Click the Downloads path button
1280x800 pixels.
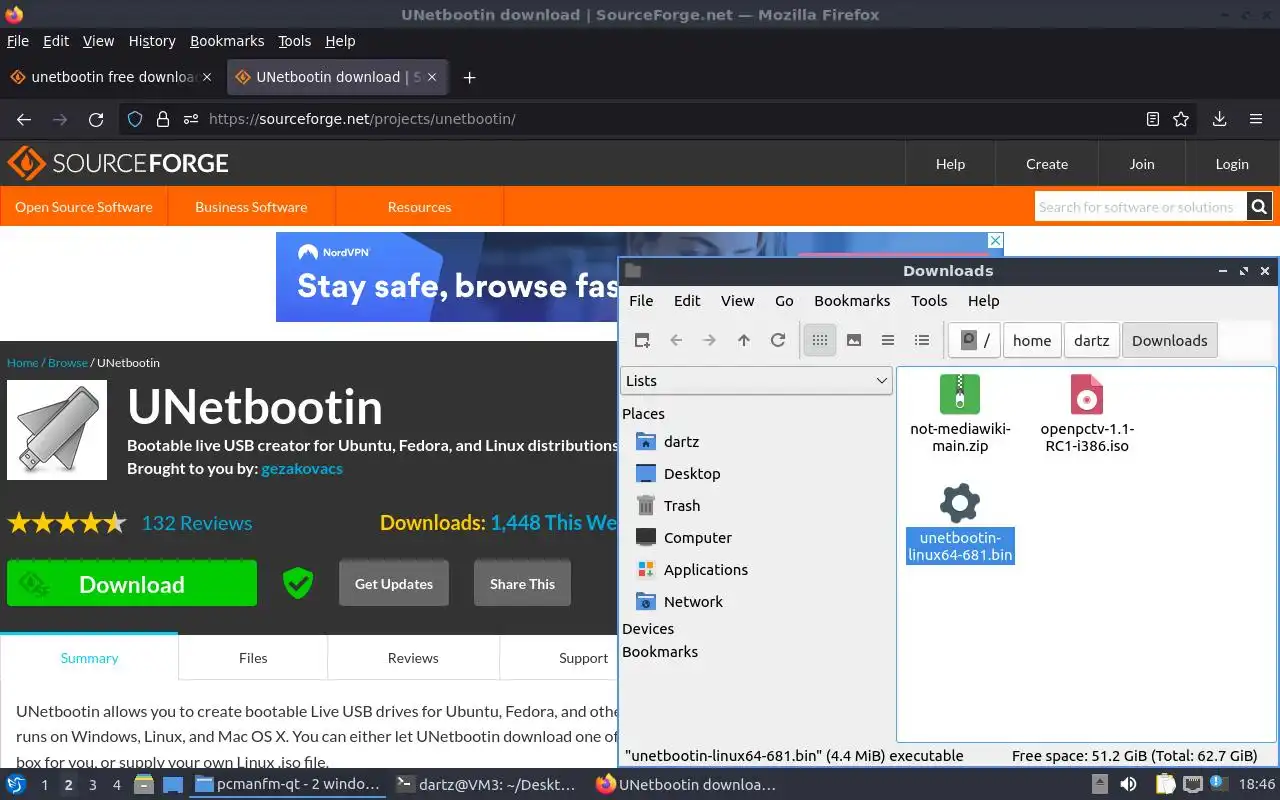pos(1169,340)
